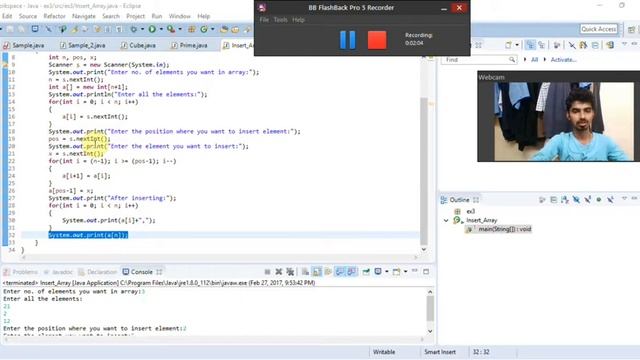
Task: Open Task List view menu triangle
Action: (x=624, y=44)
